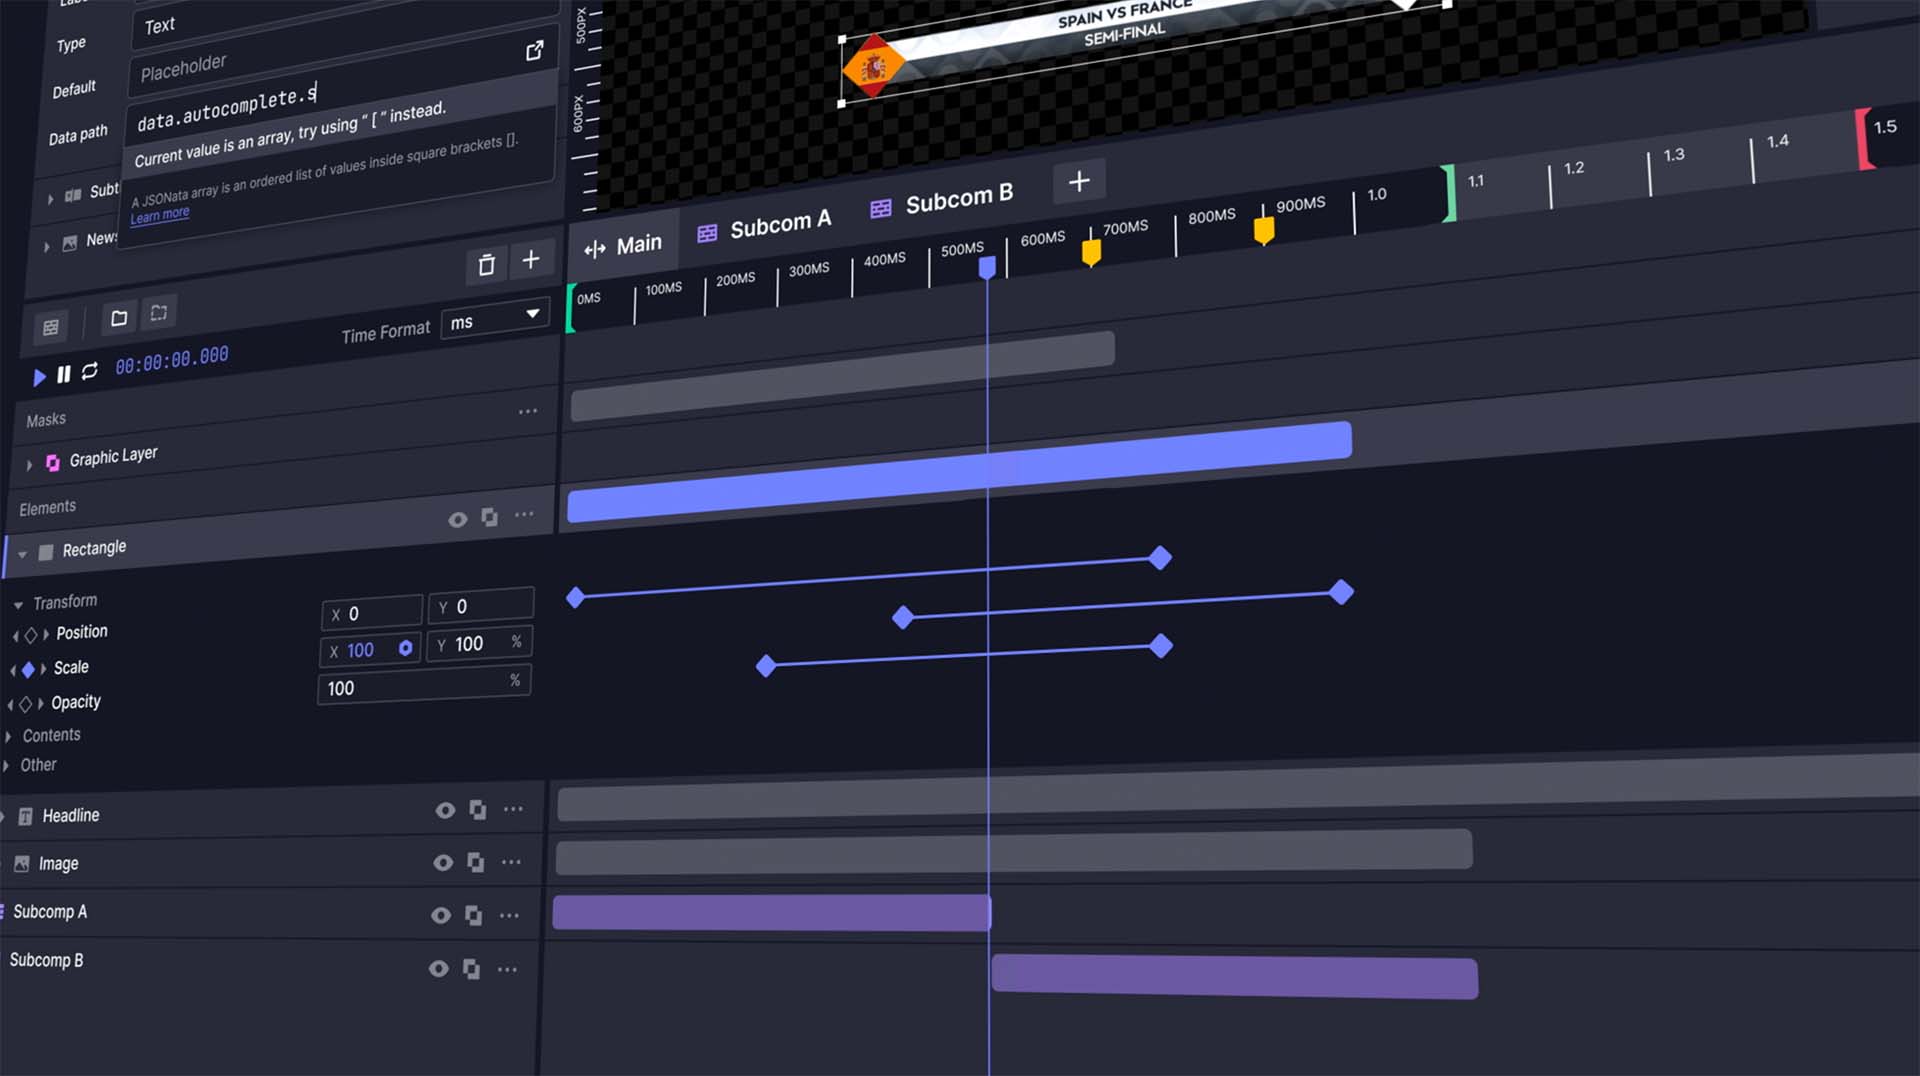The image size is (1920, 1076).
Task: Click the Scale X value 100
Action: (x=360, y=651)
